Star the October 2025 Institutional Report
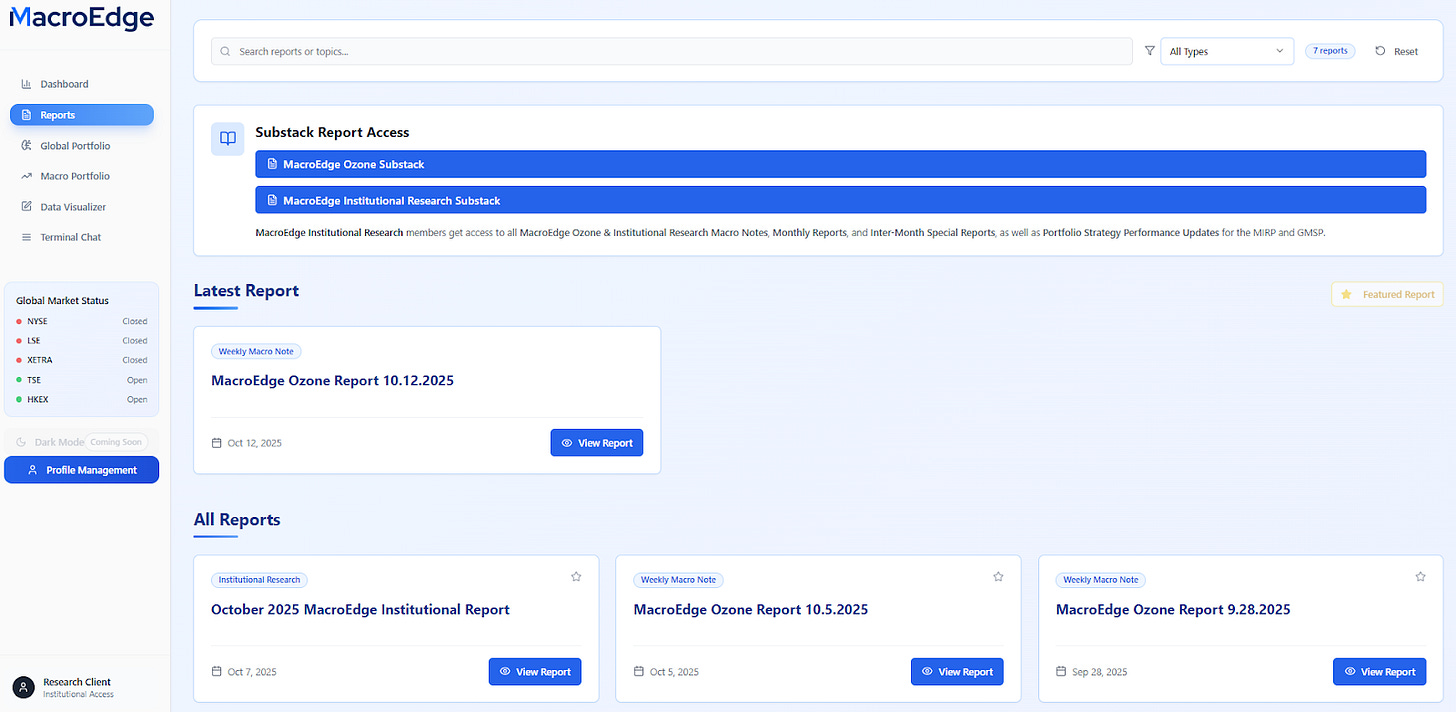 point(576,576)
